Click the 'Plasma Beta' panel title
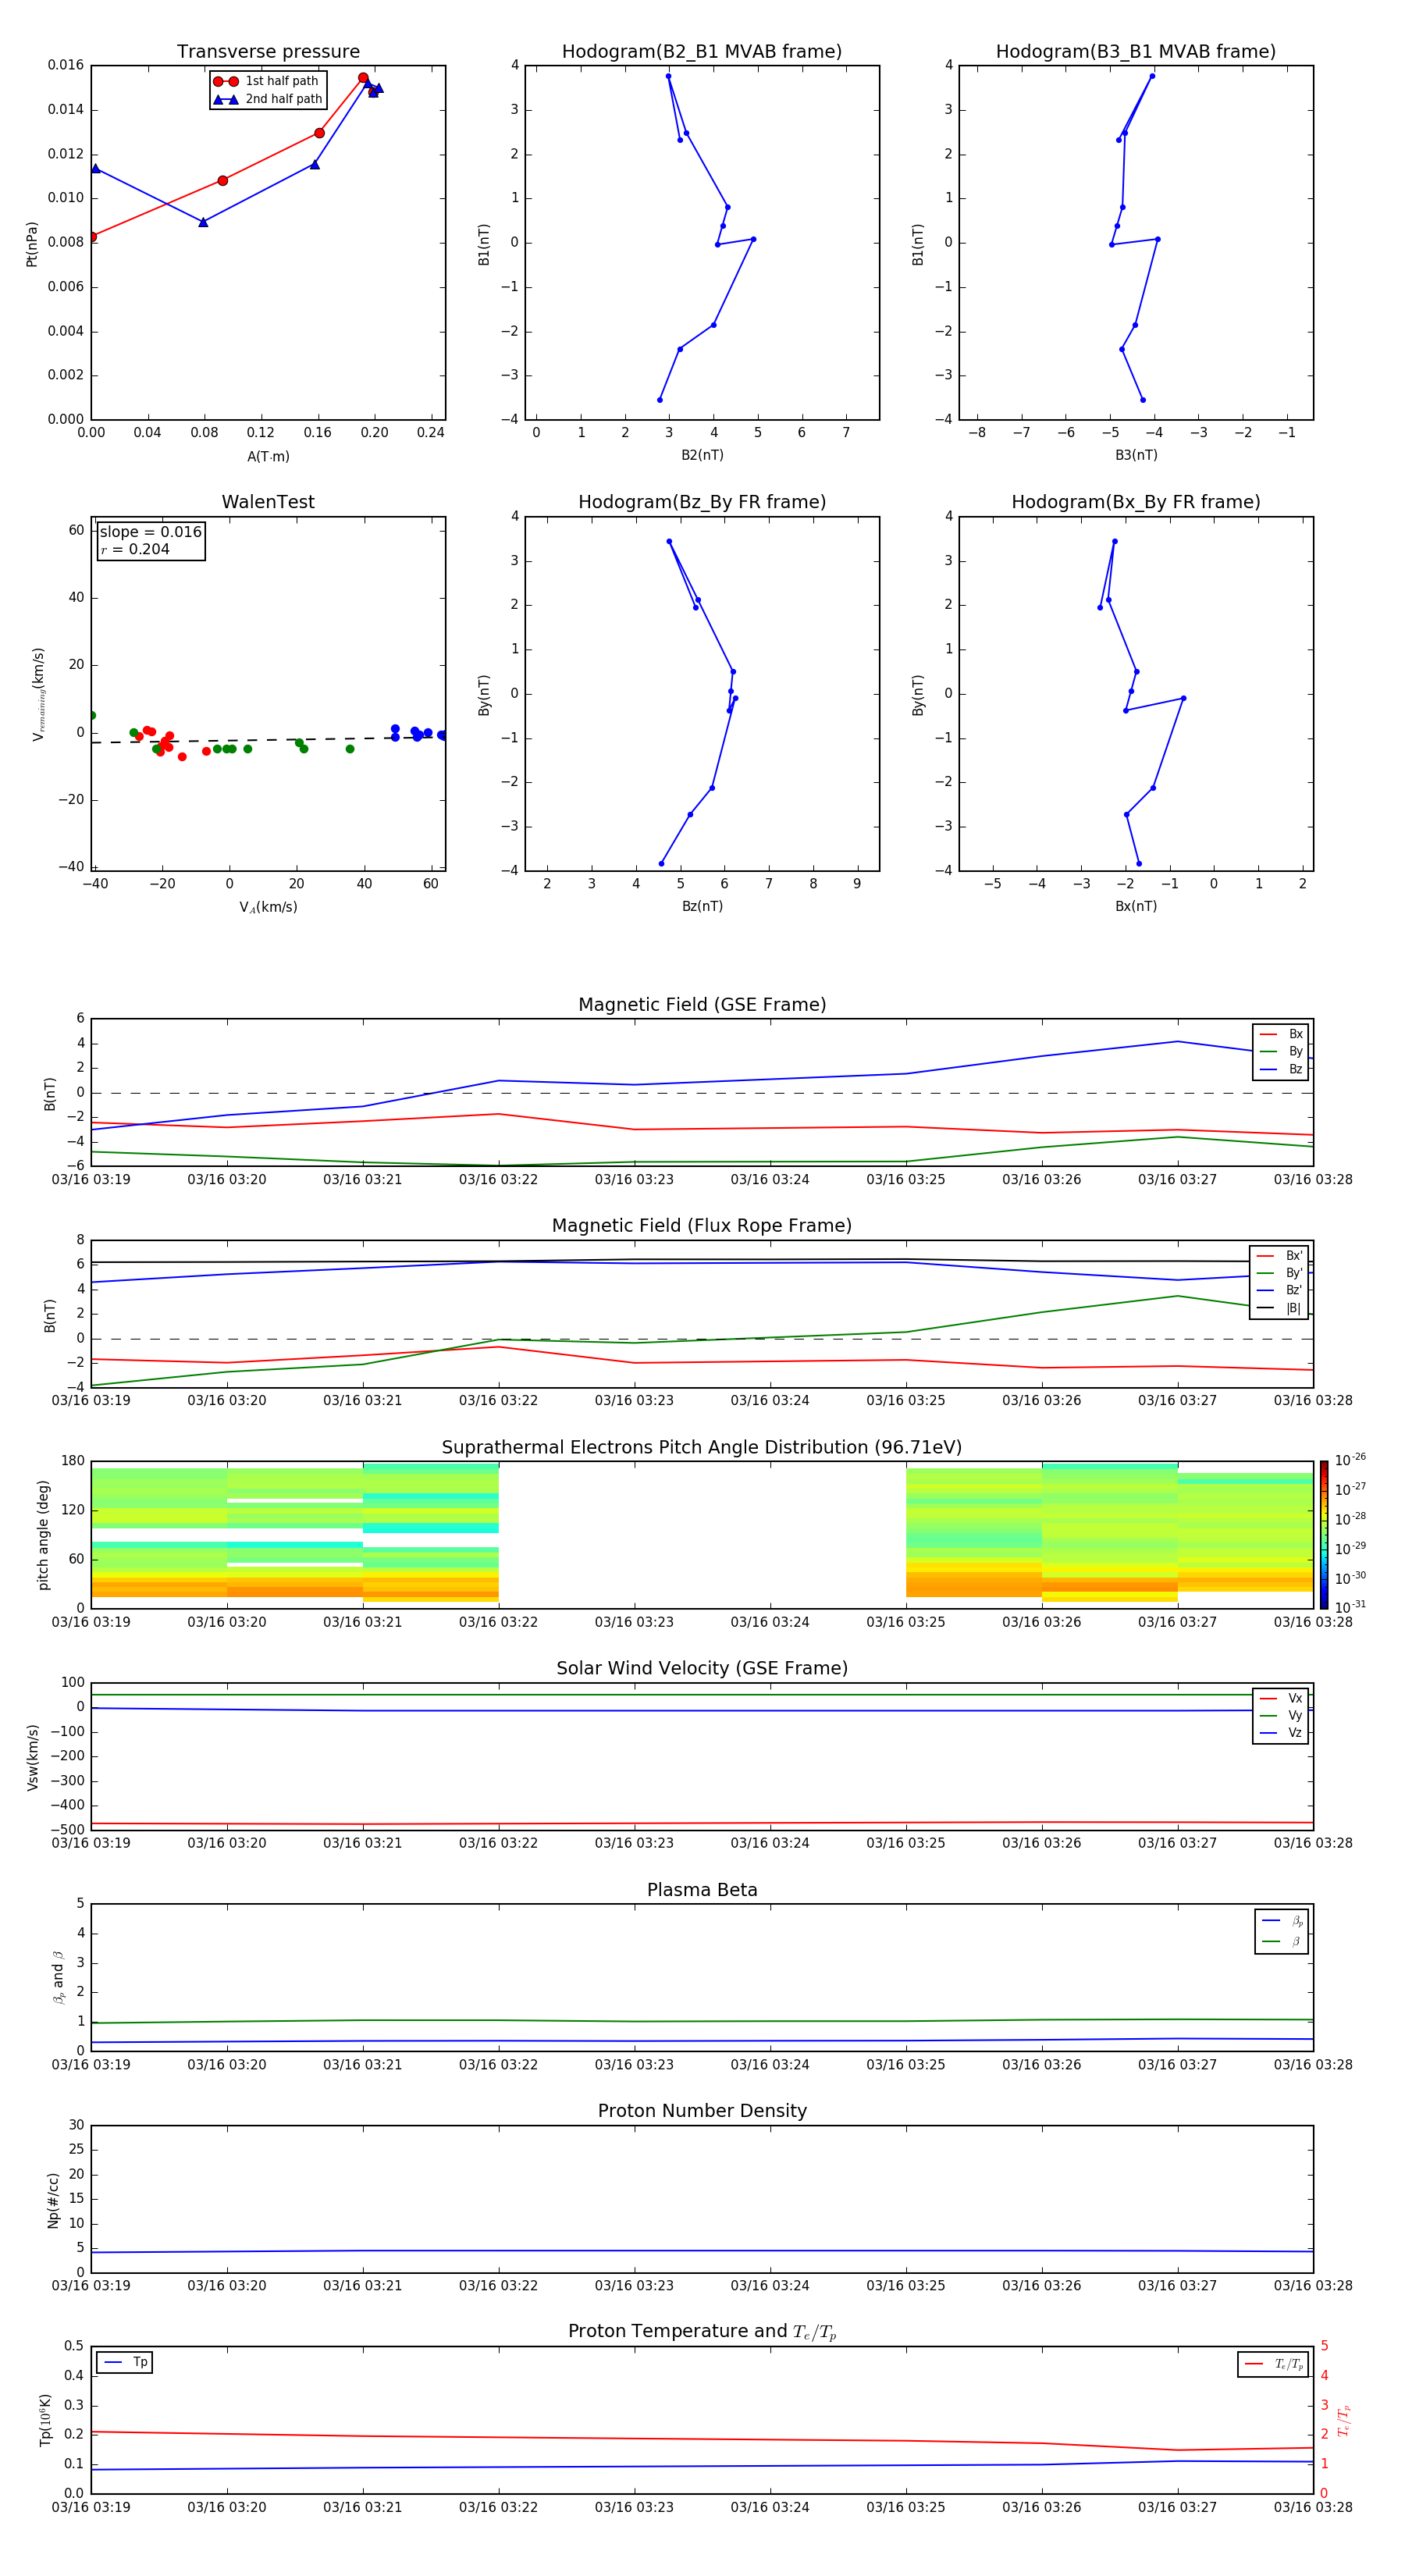The image size is (1405, 2576). point(702,1890)
